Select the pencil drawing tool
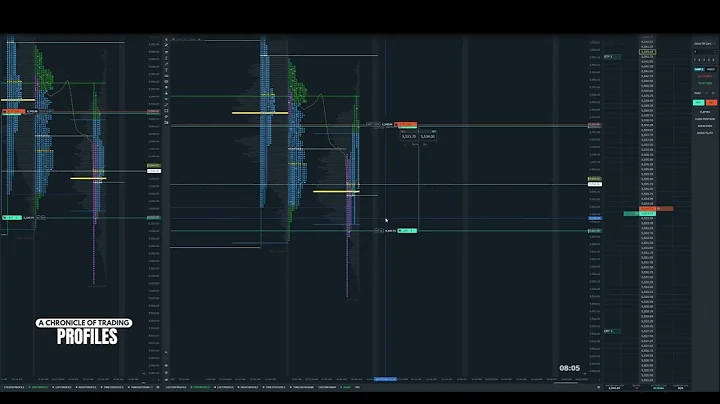This screenshot has height=404, width=720. coord(166,45)
